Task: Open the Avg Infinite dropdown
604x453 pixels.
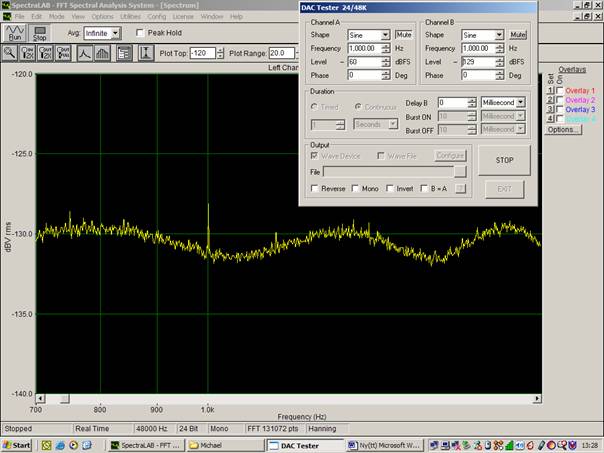Action: (x=115, y=33)
